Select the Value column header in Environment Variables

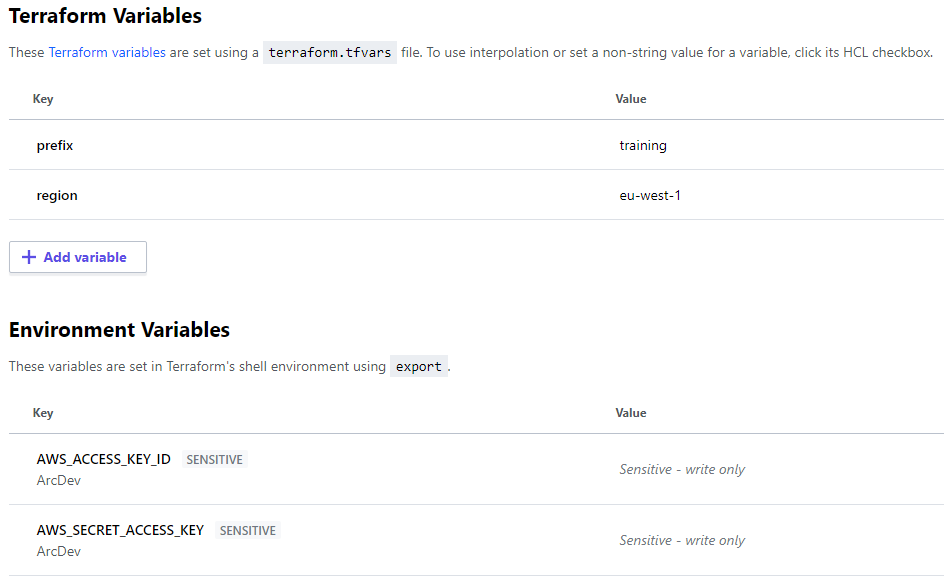tap(631, 413)
